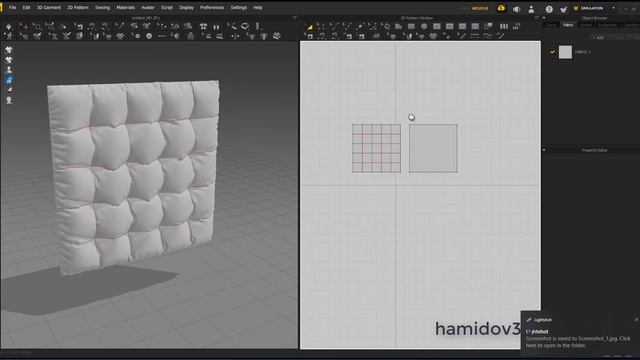Switch to the Scene tab in Object Browser
The width and height of the screenshot is (640, 360).
pyautogui.click(x=551, y=25)
